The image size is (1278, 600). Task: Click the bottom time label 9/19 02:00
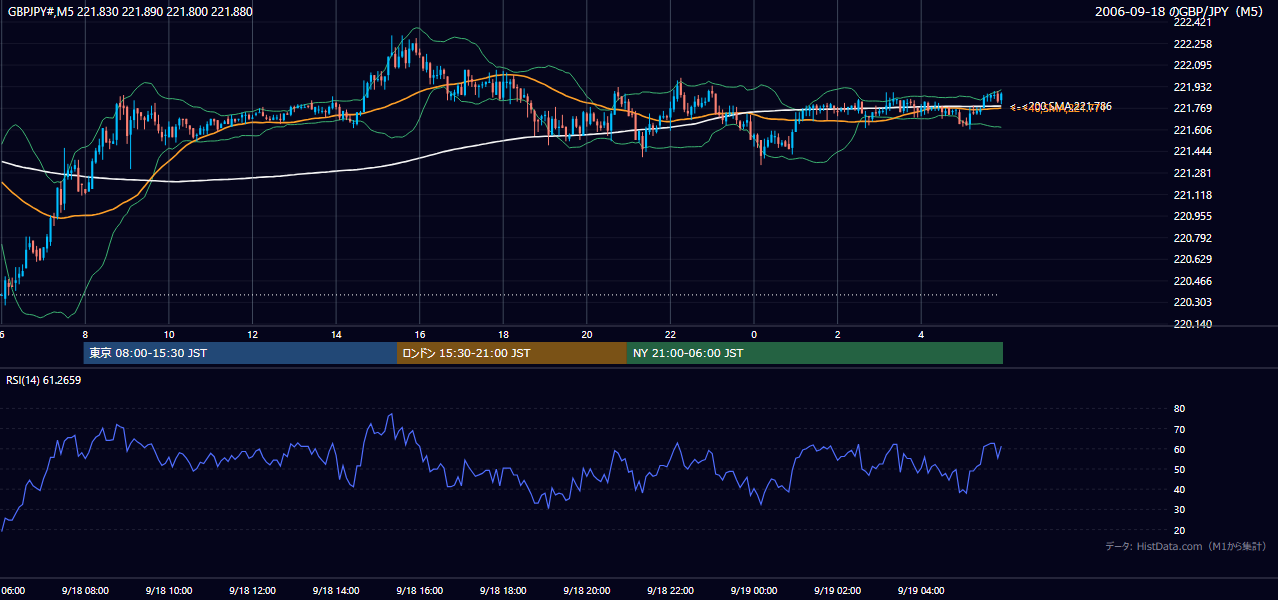[837, 590]
